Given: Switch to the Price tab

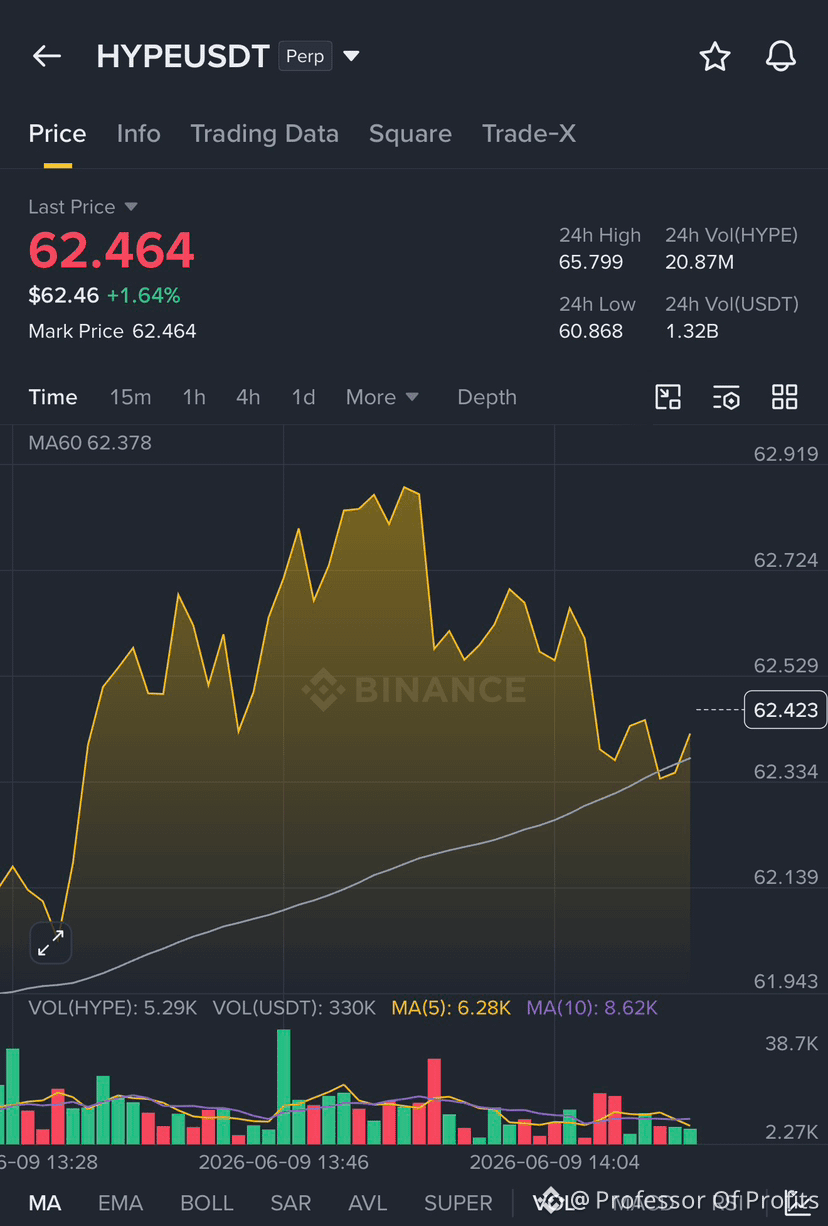Looking at the screenshot, I should (x=57, y=134).
